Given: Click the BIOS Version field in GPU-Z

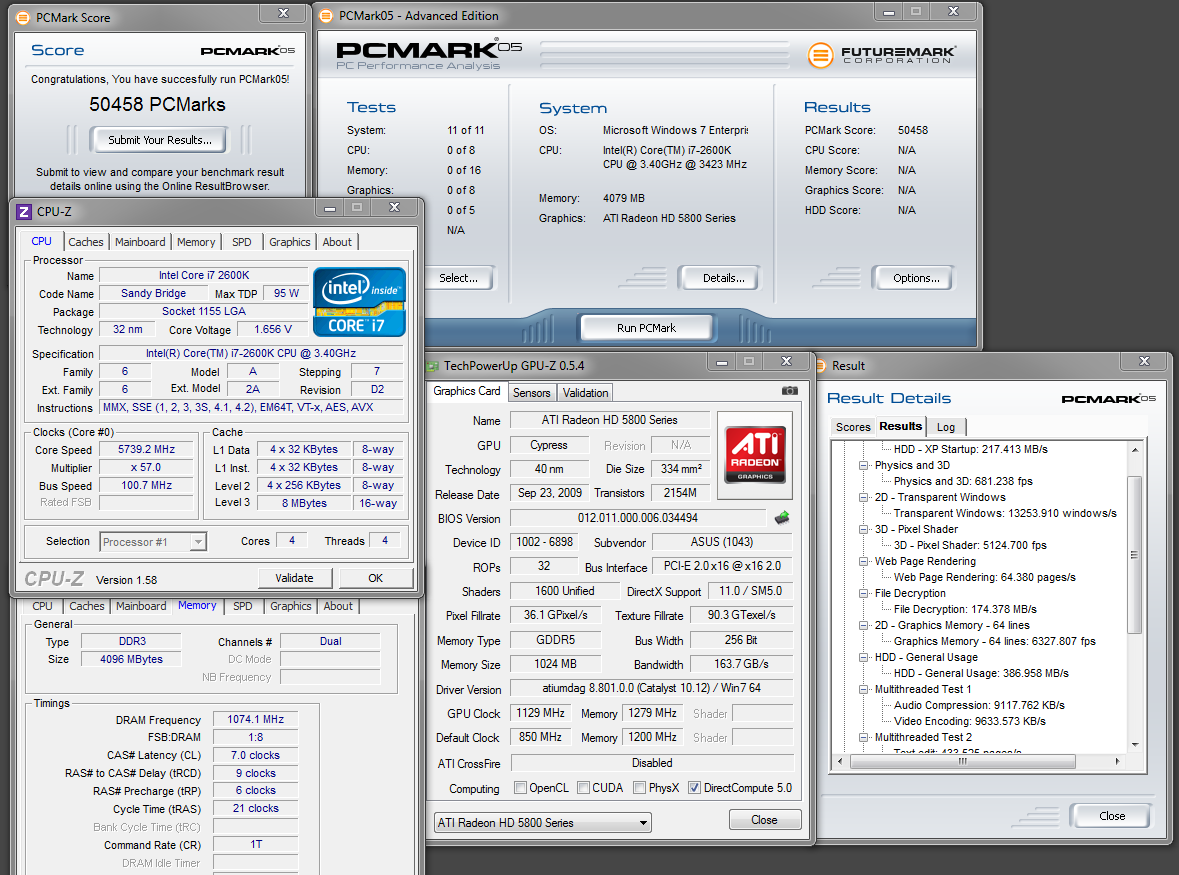Looking at the screenshot, I should (638, 518).
